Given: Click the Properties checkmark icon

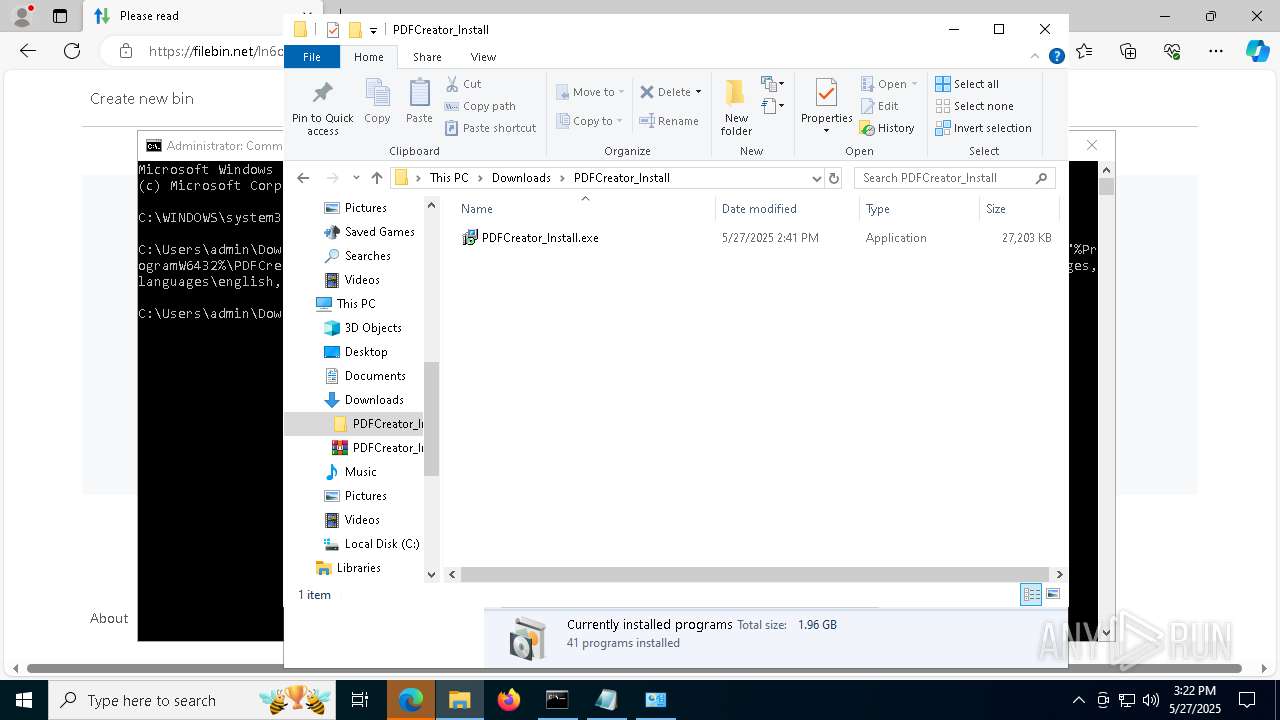Looking at the screenshot, I should (826, 94).
